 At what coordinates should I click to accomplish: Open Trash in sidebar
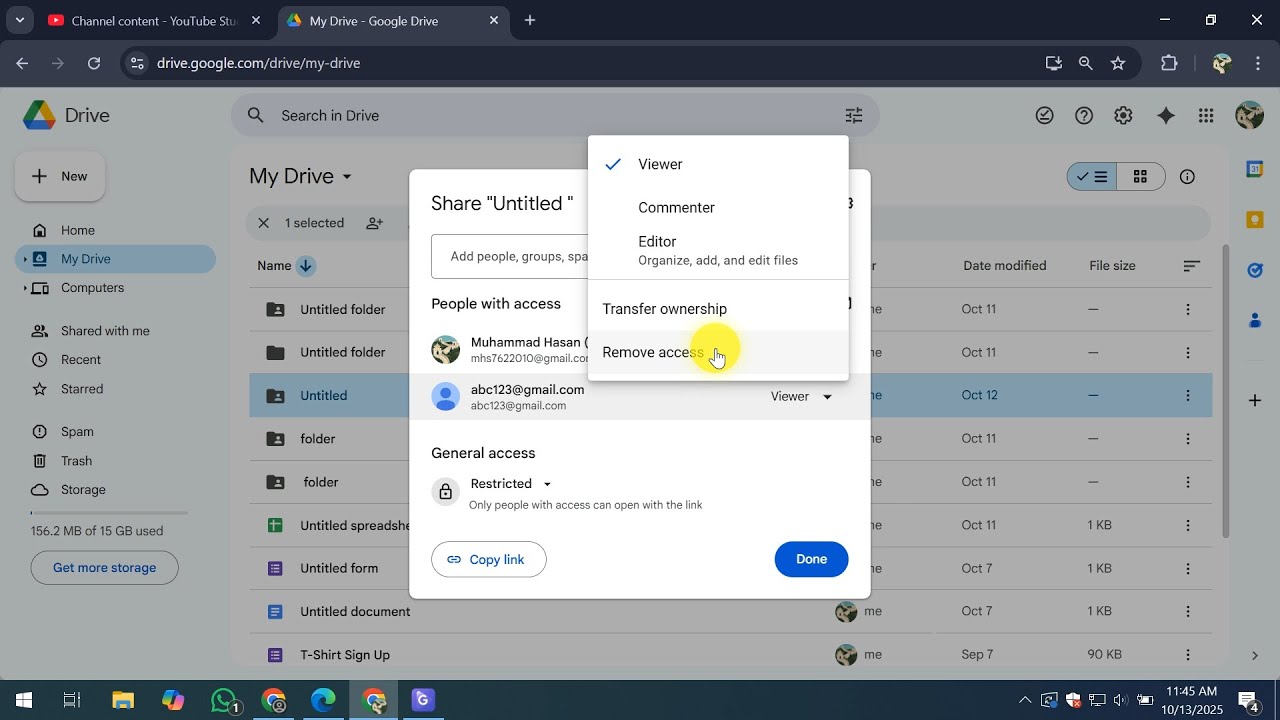[x=115, y=461]
